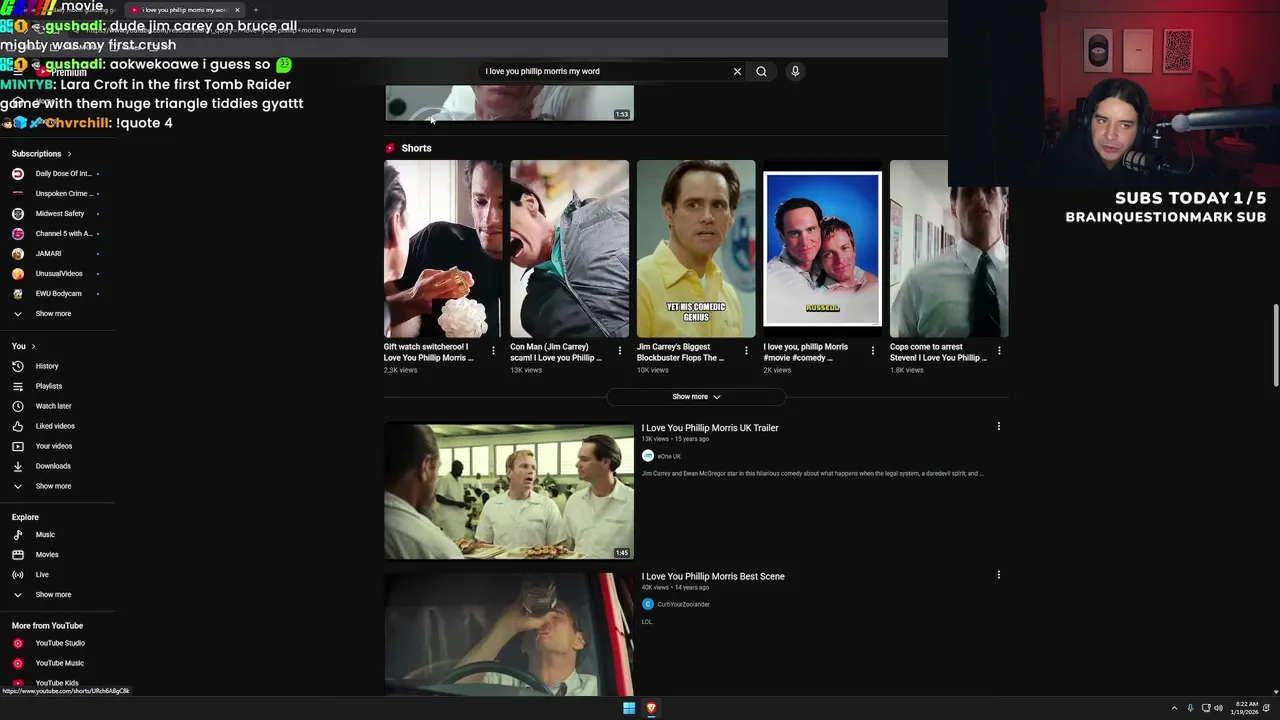Open CurbYourZoolander channel link
This screenshot has width=1280, height=720.
click(x=683, y=604)
